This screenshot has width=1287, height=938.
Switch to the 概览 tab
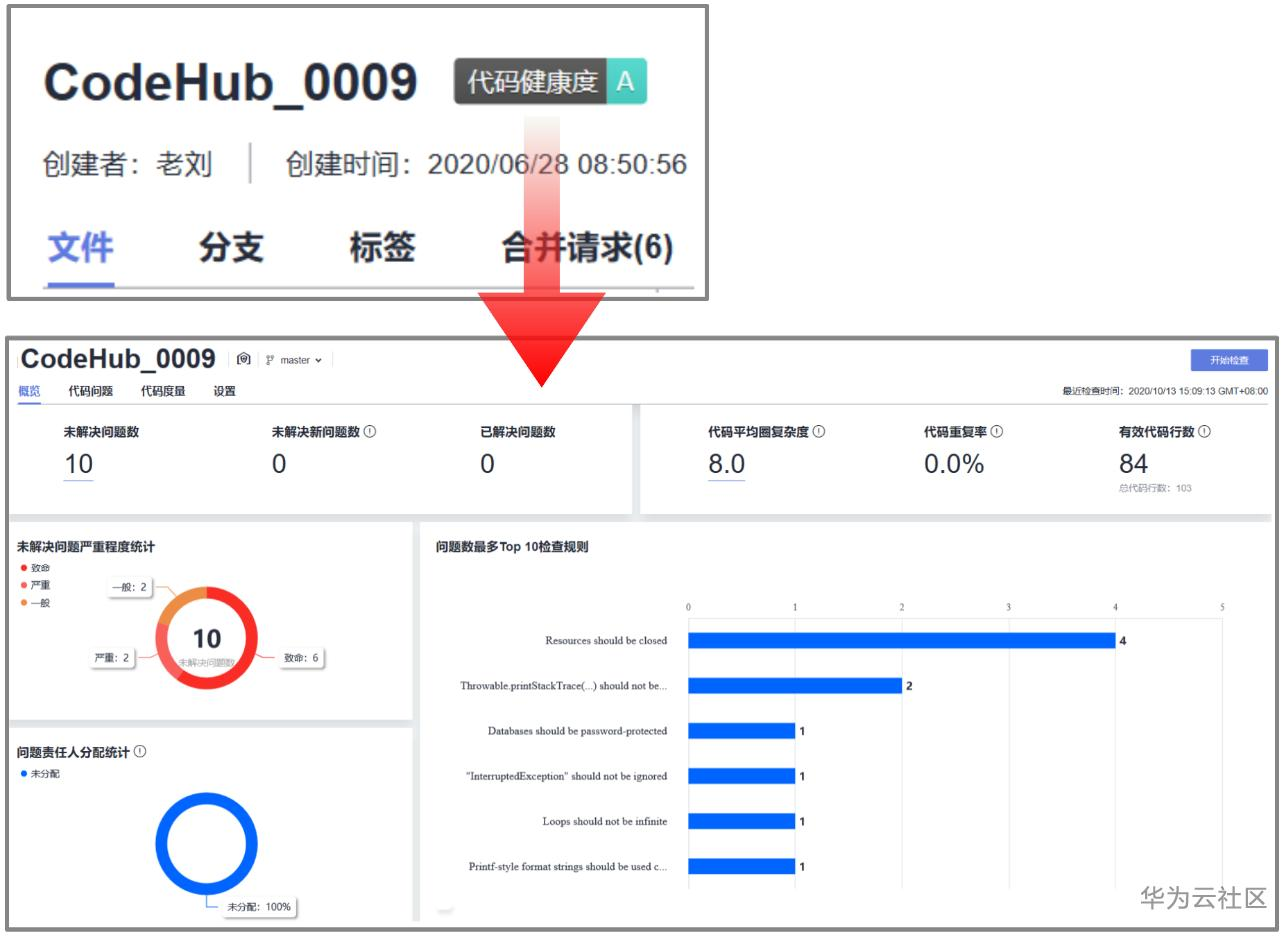(x=29, y=391)
